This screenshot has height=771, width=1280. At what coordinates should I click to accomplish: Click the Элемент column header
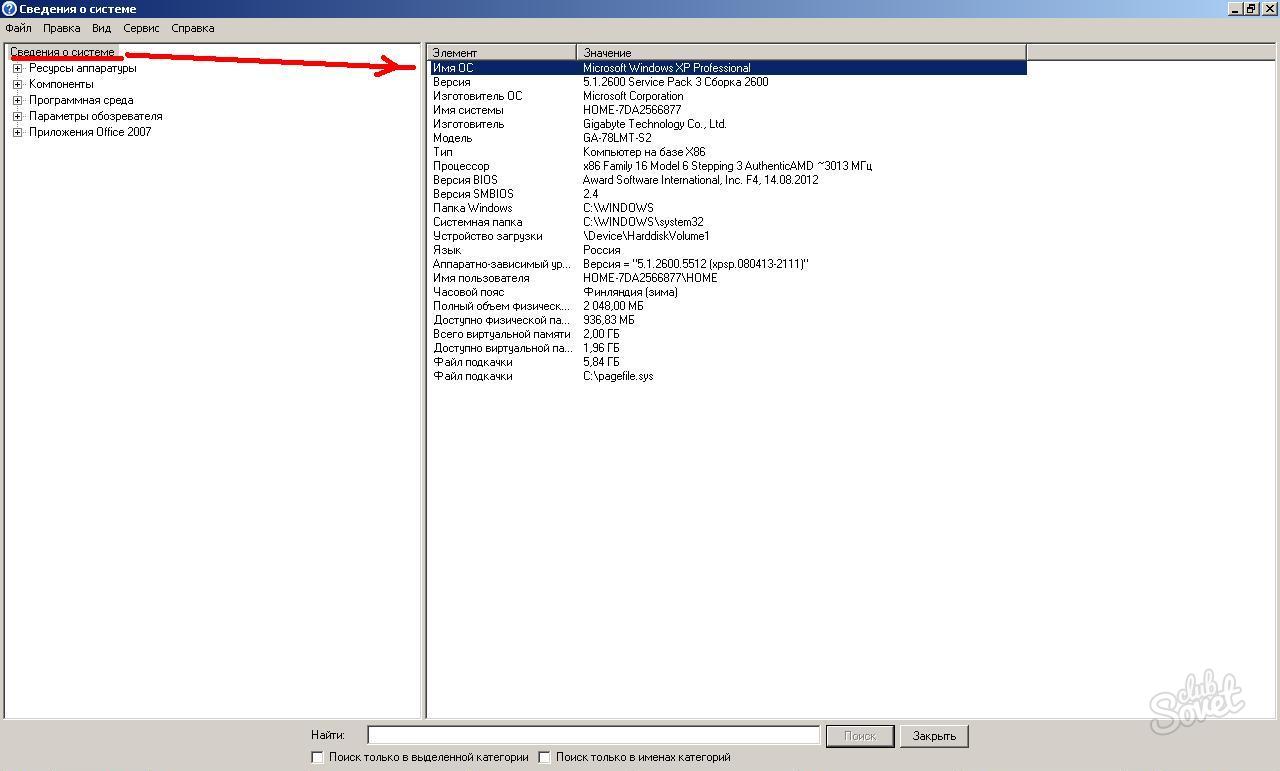[502, 52]
